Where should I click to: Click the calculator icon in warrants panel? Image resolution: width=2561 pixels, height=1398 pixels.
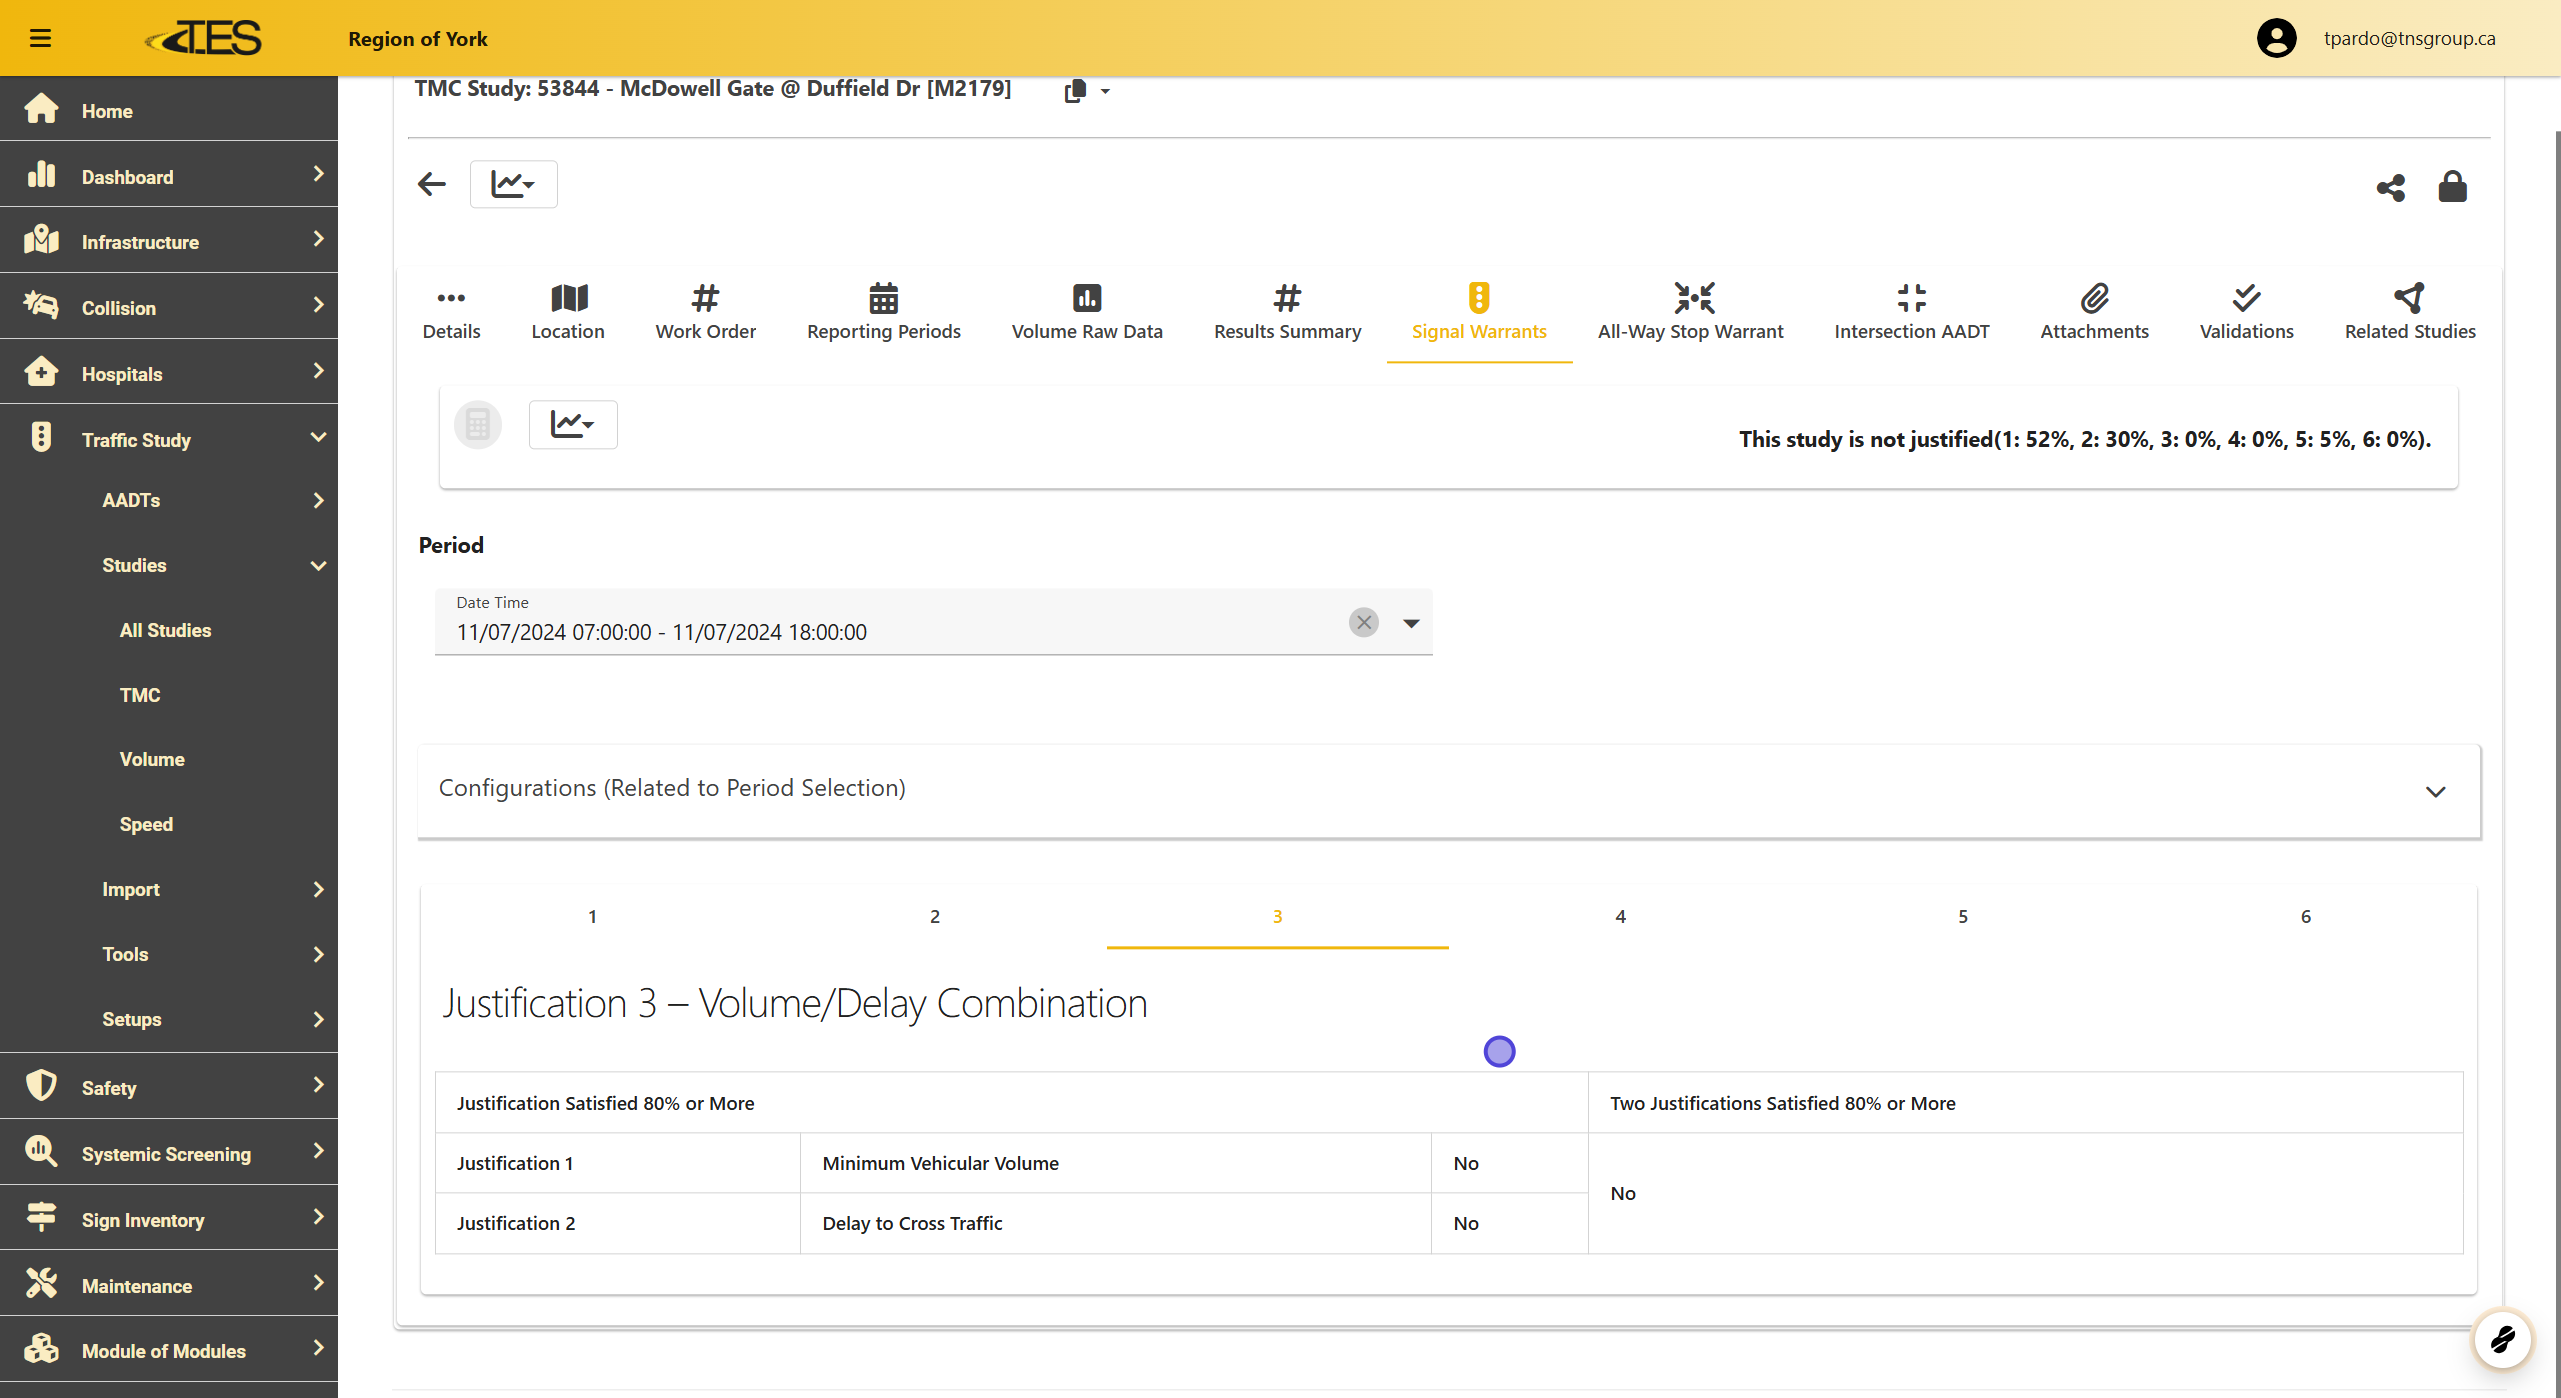pos(478,425)
